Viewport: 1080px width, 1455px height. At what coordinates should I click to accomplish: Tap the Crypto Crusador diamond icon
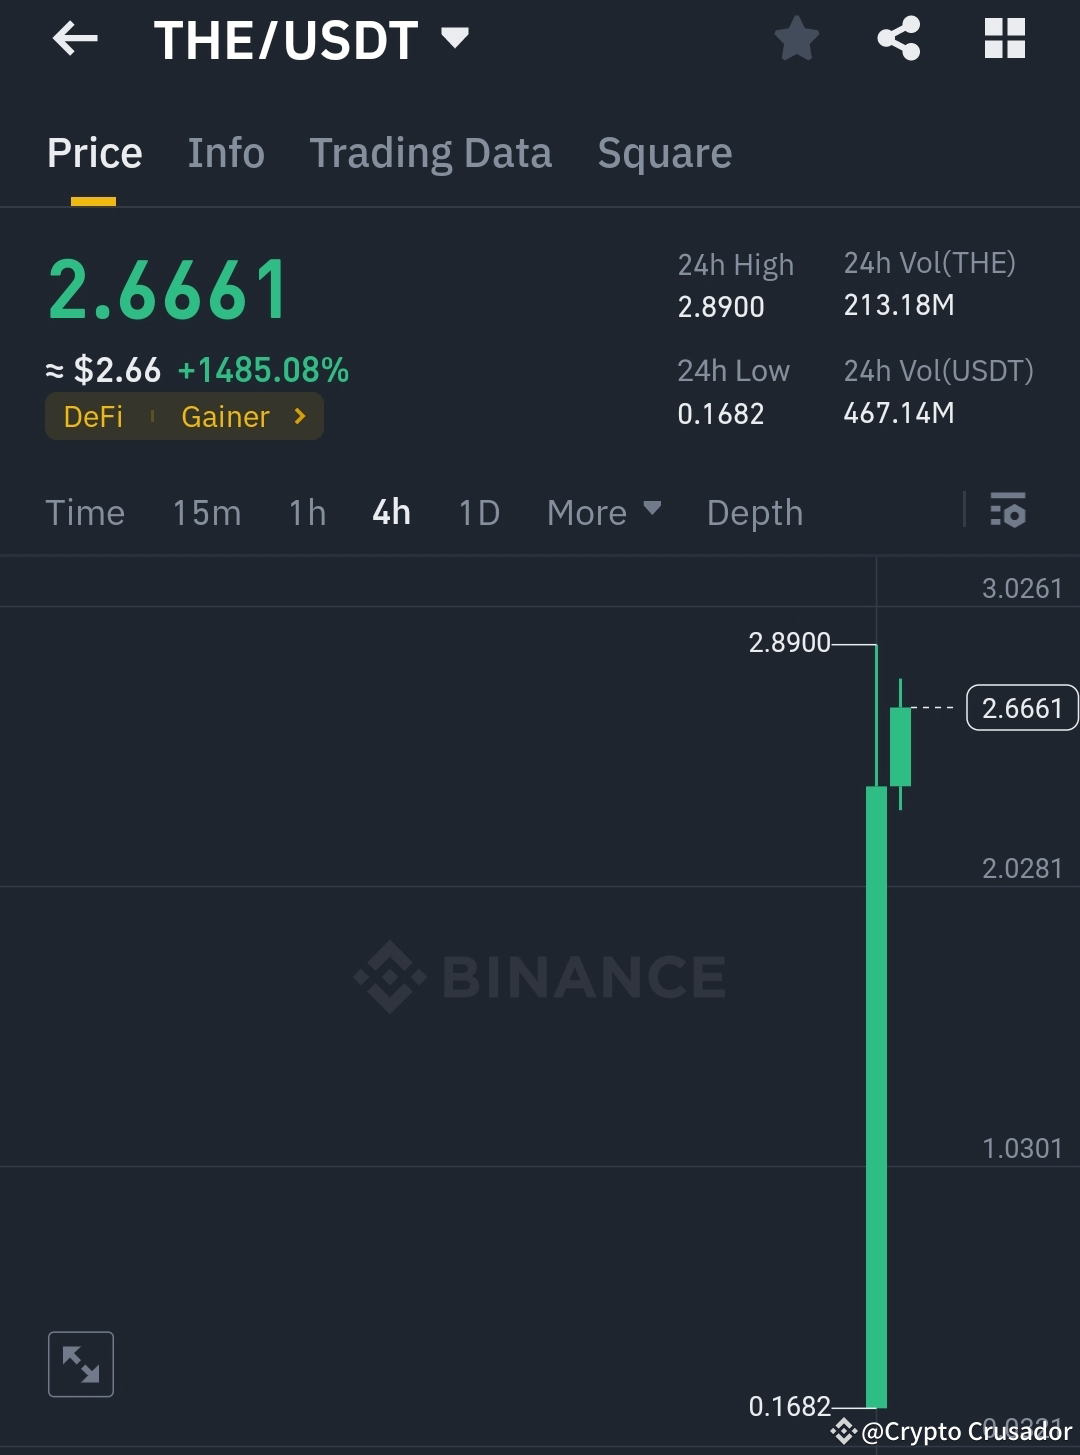(845, 1432)
